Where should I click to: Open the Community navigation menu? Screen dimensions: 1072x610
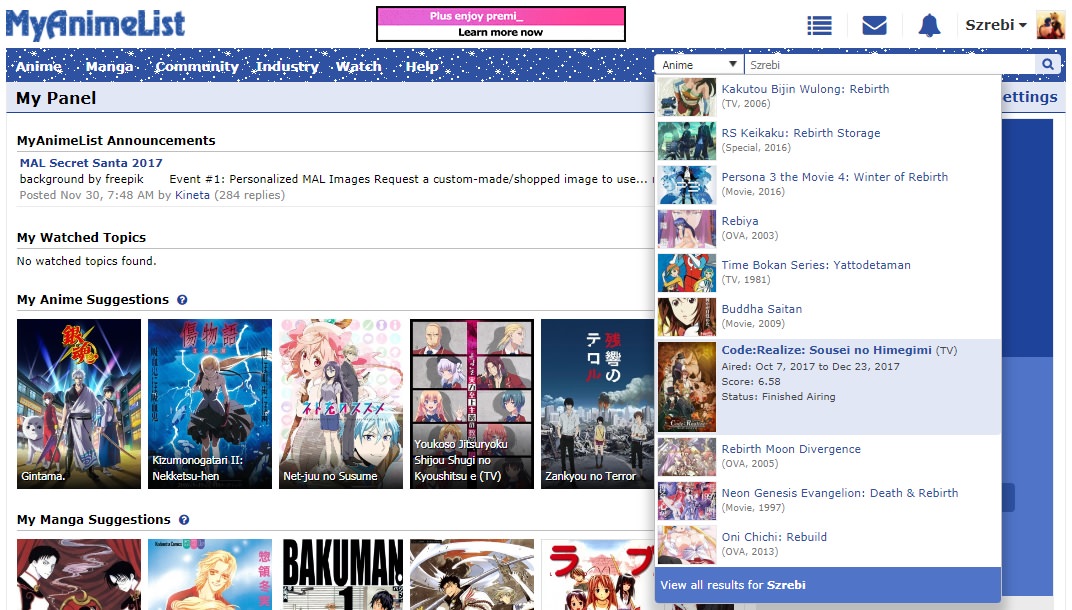click(x=197, y=66)
